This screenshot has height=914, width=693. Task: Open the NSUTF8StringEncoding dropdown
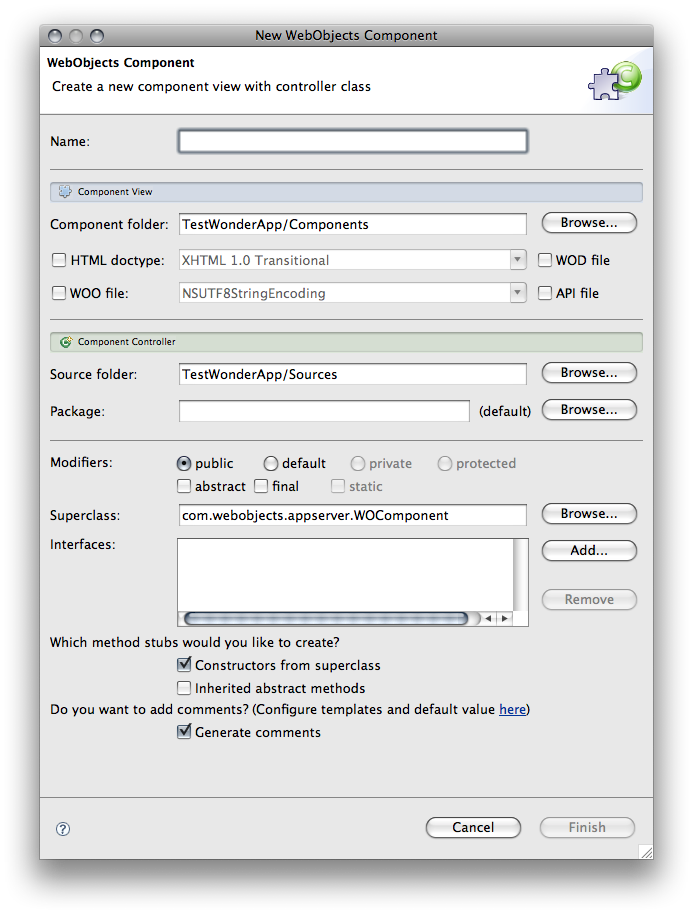click(x=517, y=293)
